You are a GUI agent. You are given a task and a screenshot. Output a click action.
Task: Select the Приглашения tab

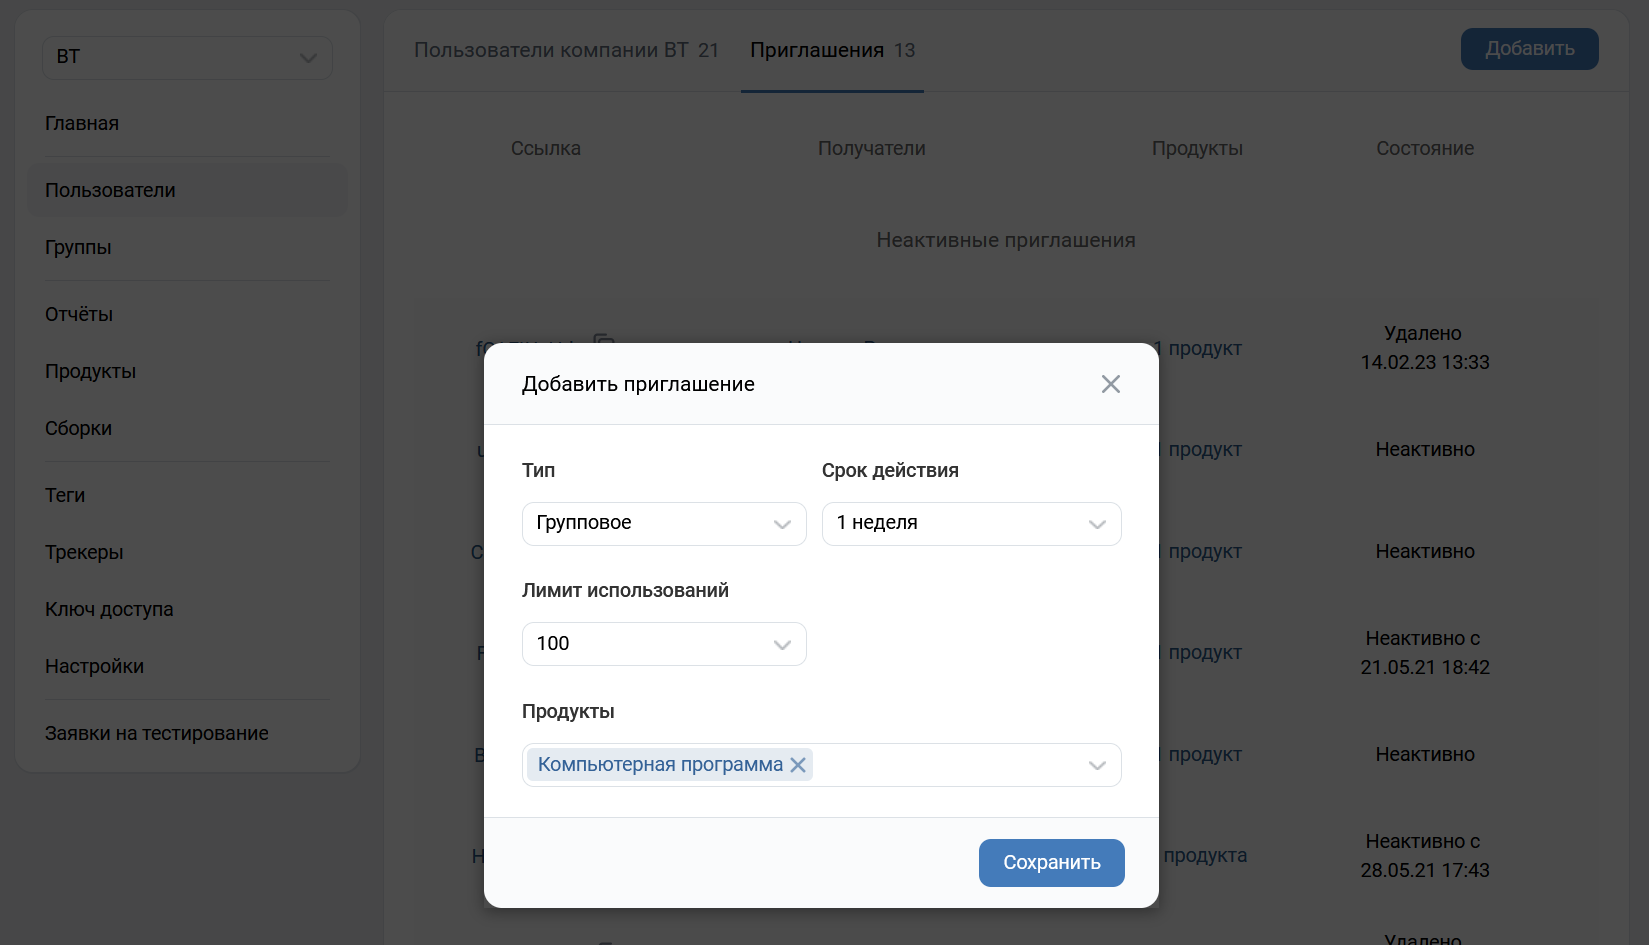click(832, 50)
